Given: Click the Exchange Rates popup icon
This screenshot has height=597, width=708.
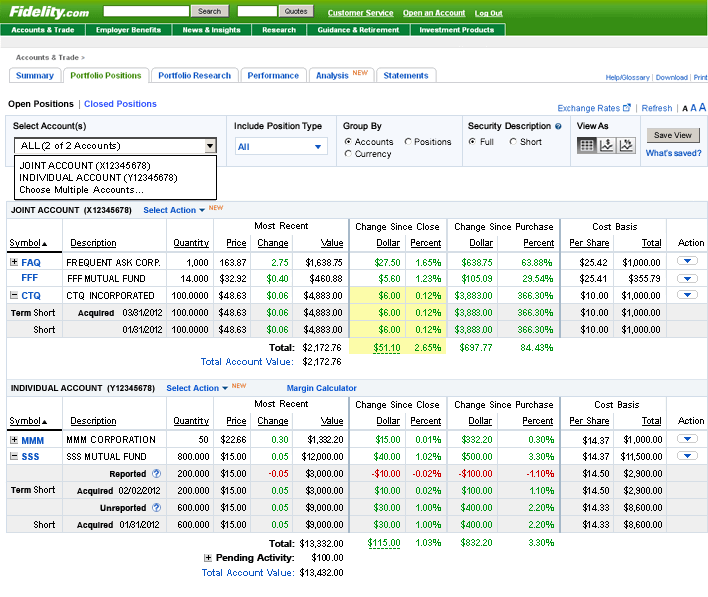Looking at the screenshot, I should point(628,108).
